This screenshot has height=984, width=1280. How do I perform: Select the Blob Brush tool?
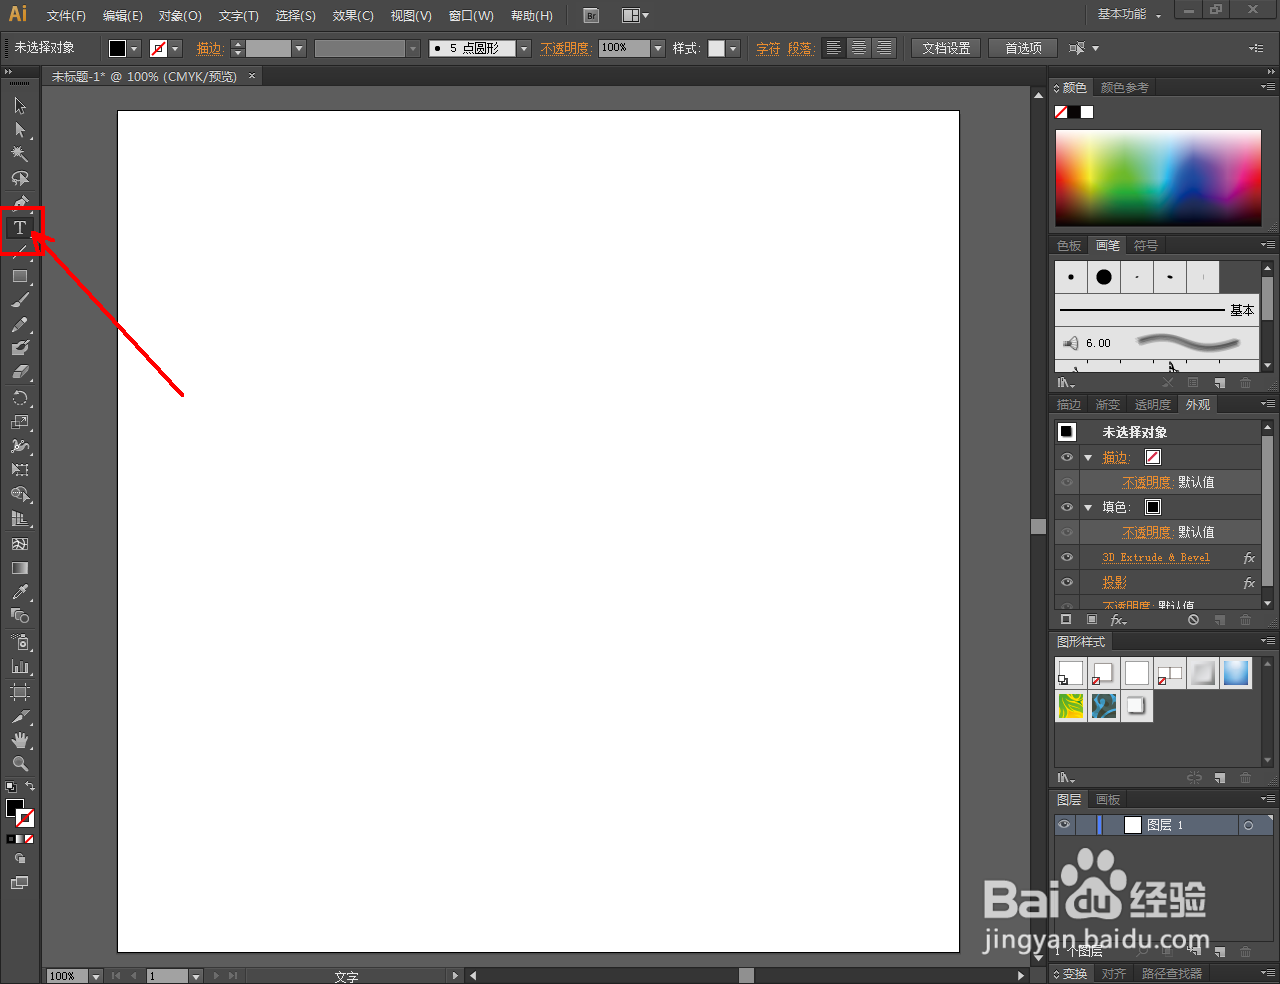(x=19, y=348)
